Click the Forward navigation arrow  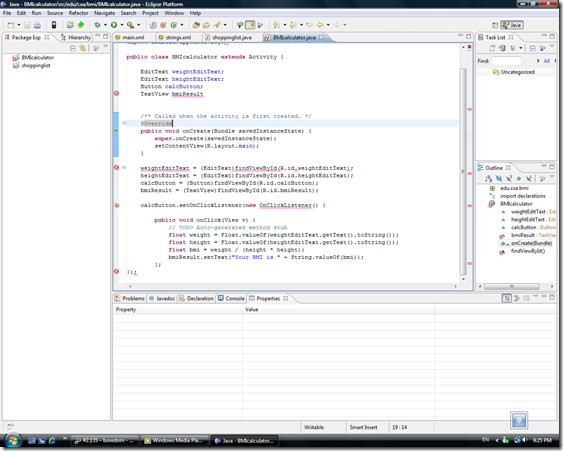(x=336, y=25)
